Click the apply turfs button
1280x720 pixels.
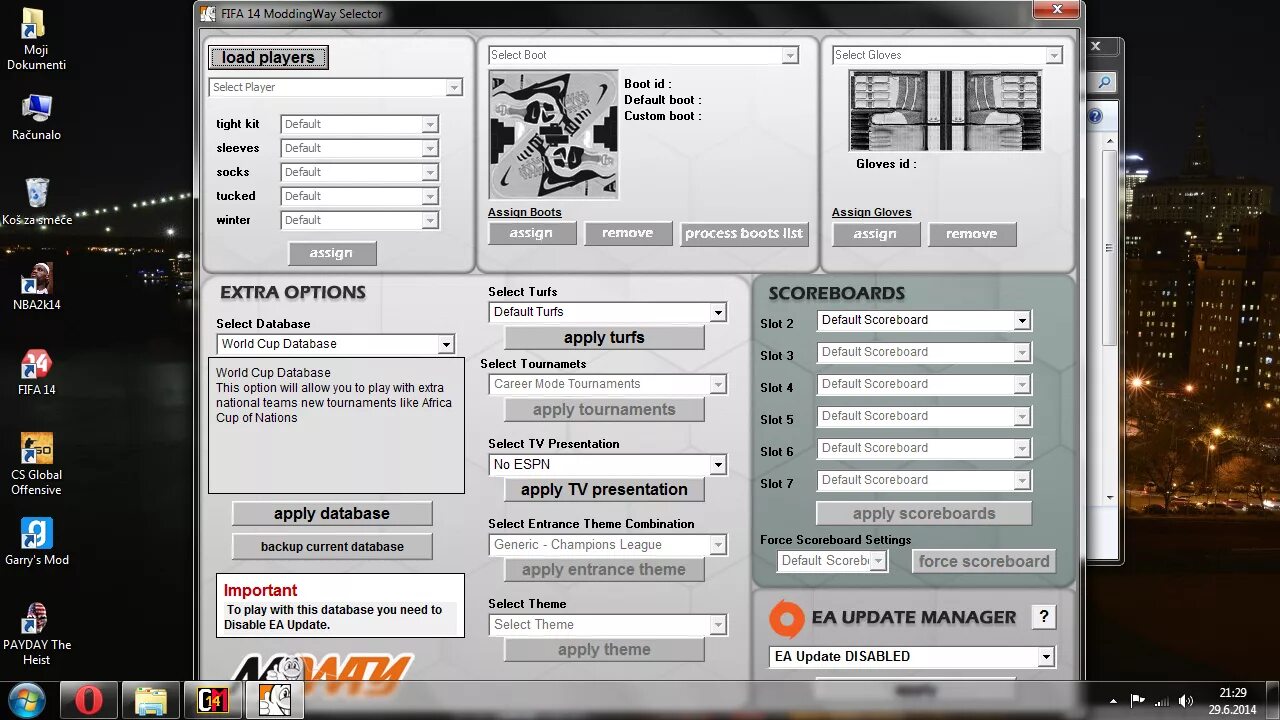pos(604,337)
